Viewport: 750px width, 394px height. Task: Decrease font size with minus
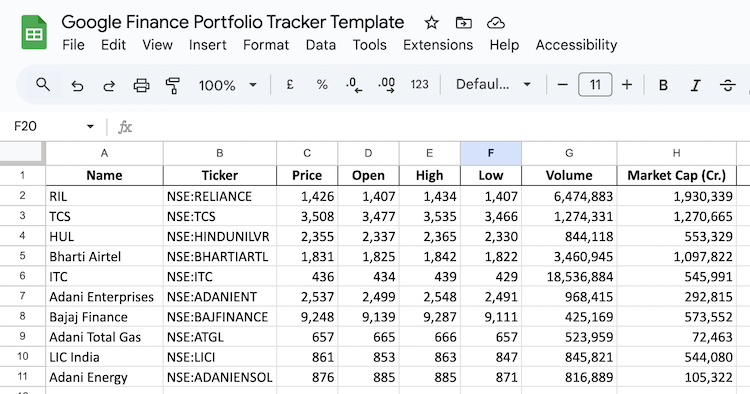(x=562, y=85)
